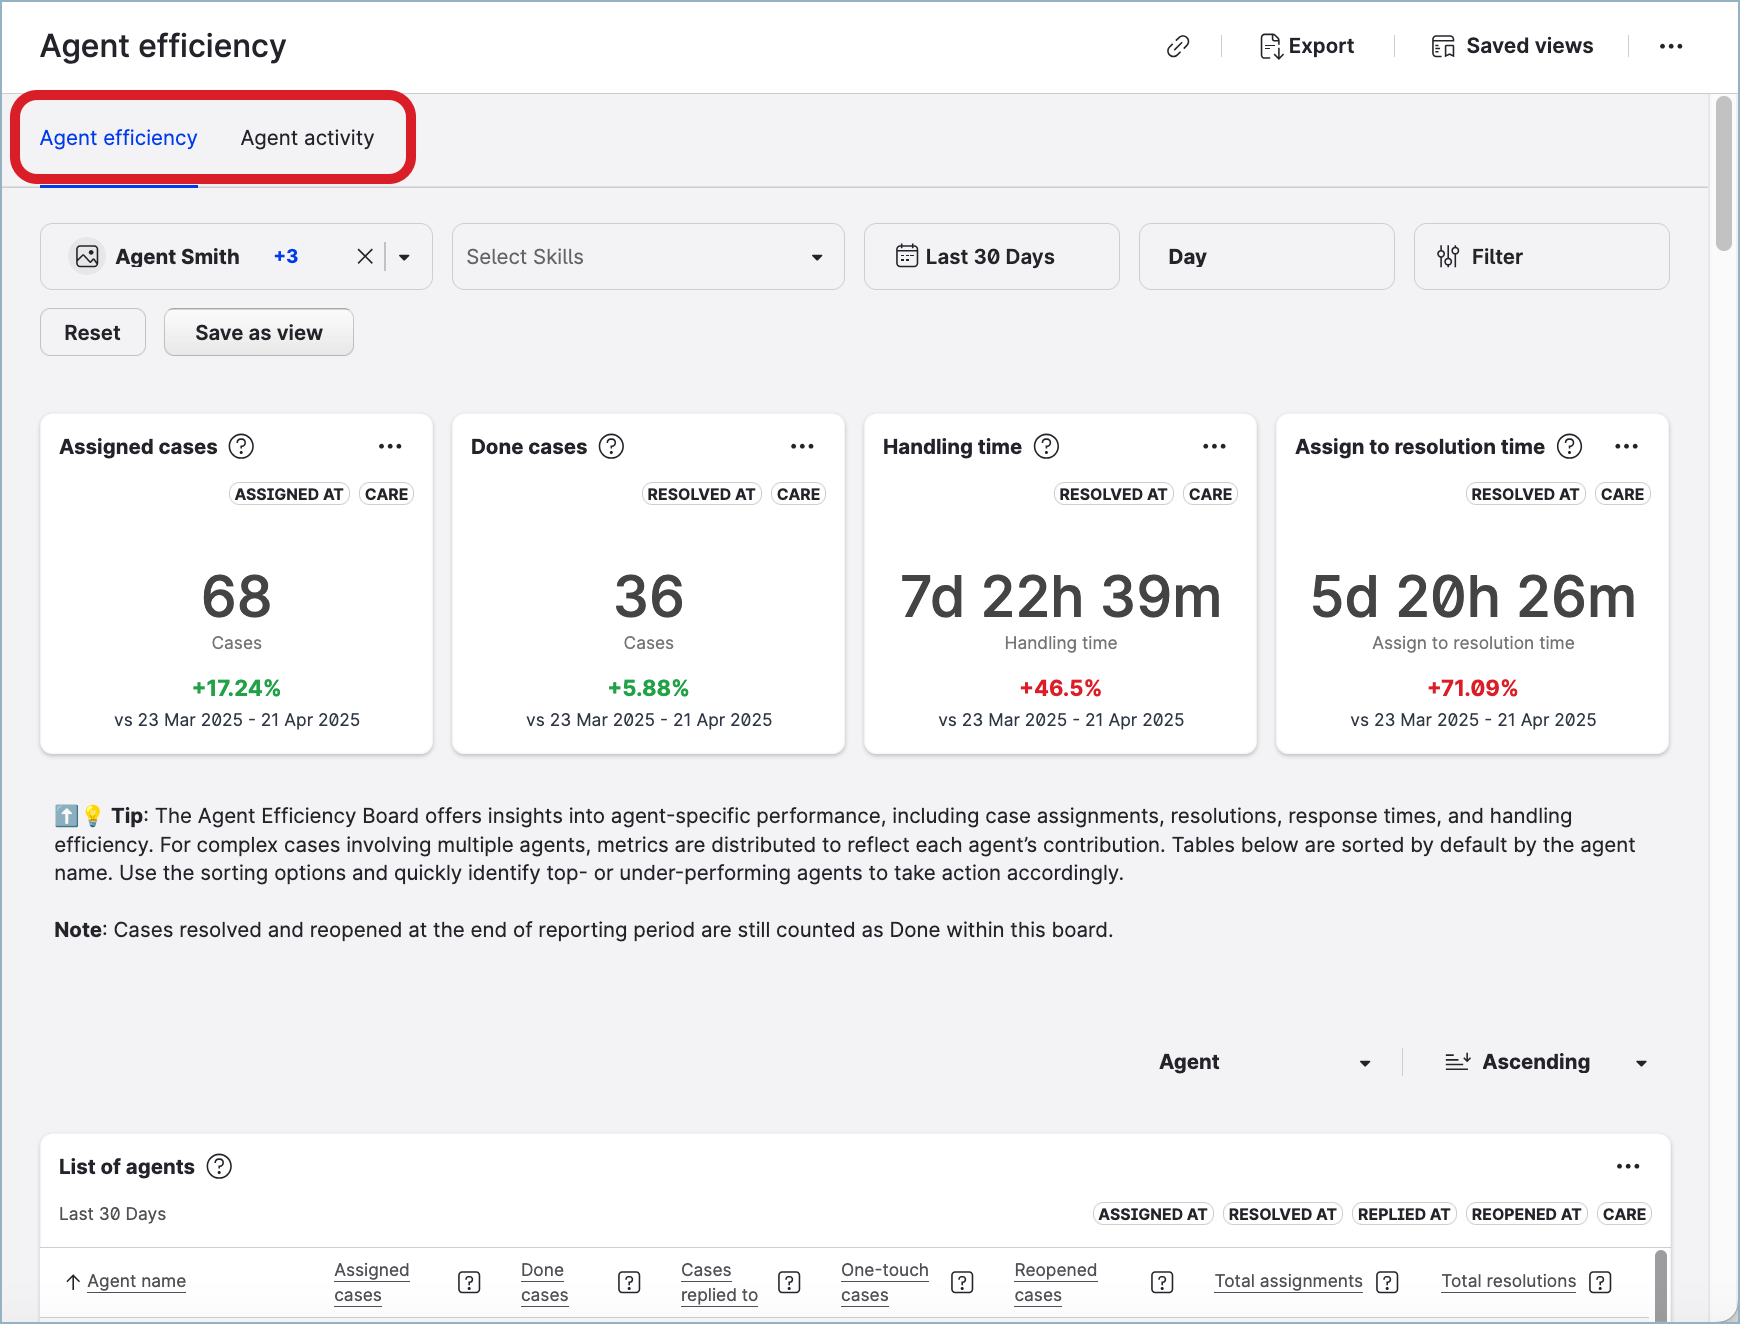
Task: Show help for Handling time
Action: pos(1046,446)
